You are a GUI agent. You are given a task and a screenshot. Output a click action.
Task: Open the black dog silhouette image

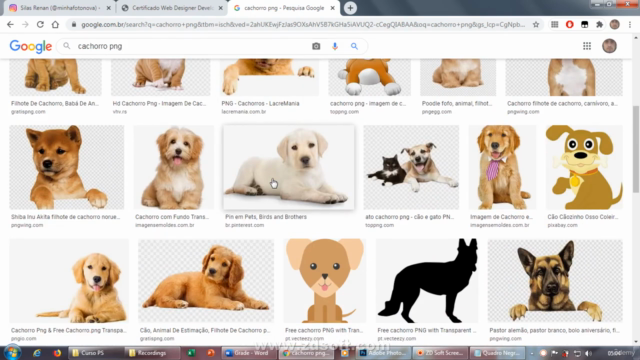[427, 281]
